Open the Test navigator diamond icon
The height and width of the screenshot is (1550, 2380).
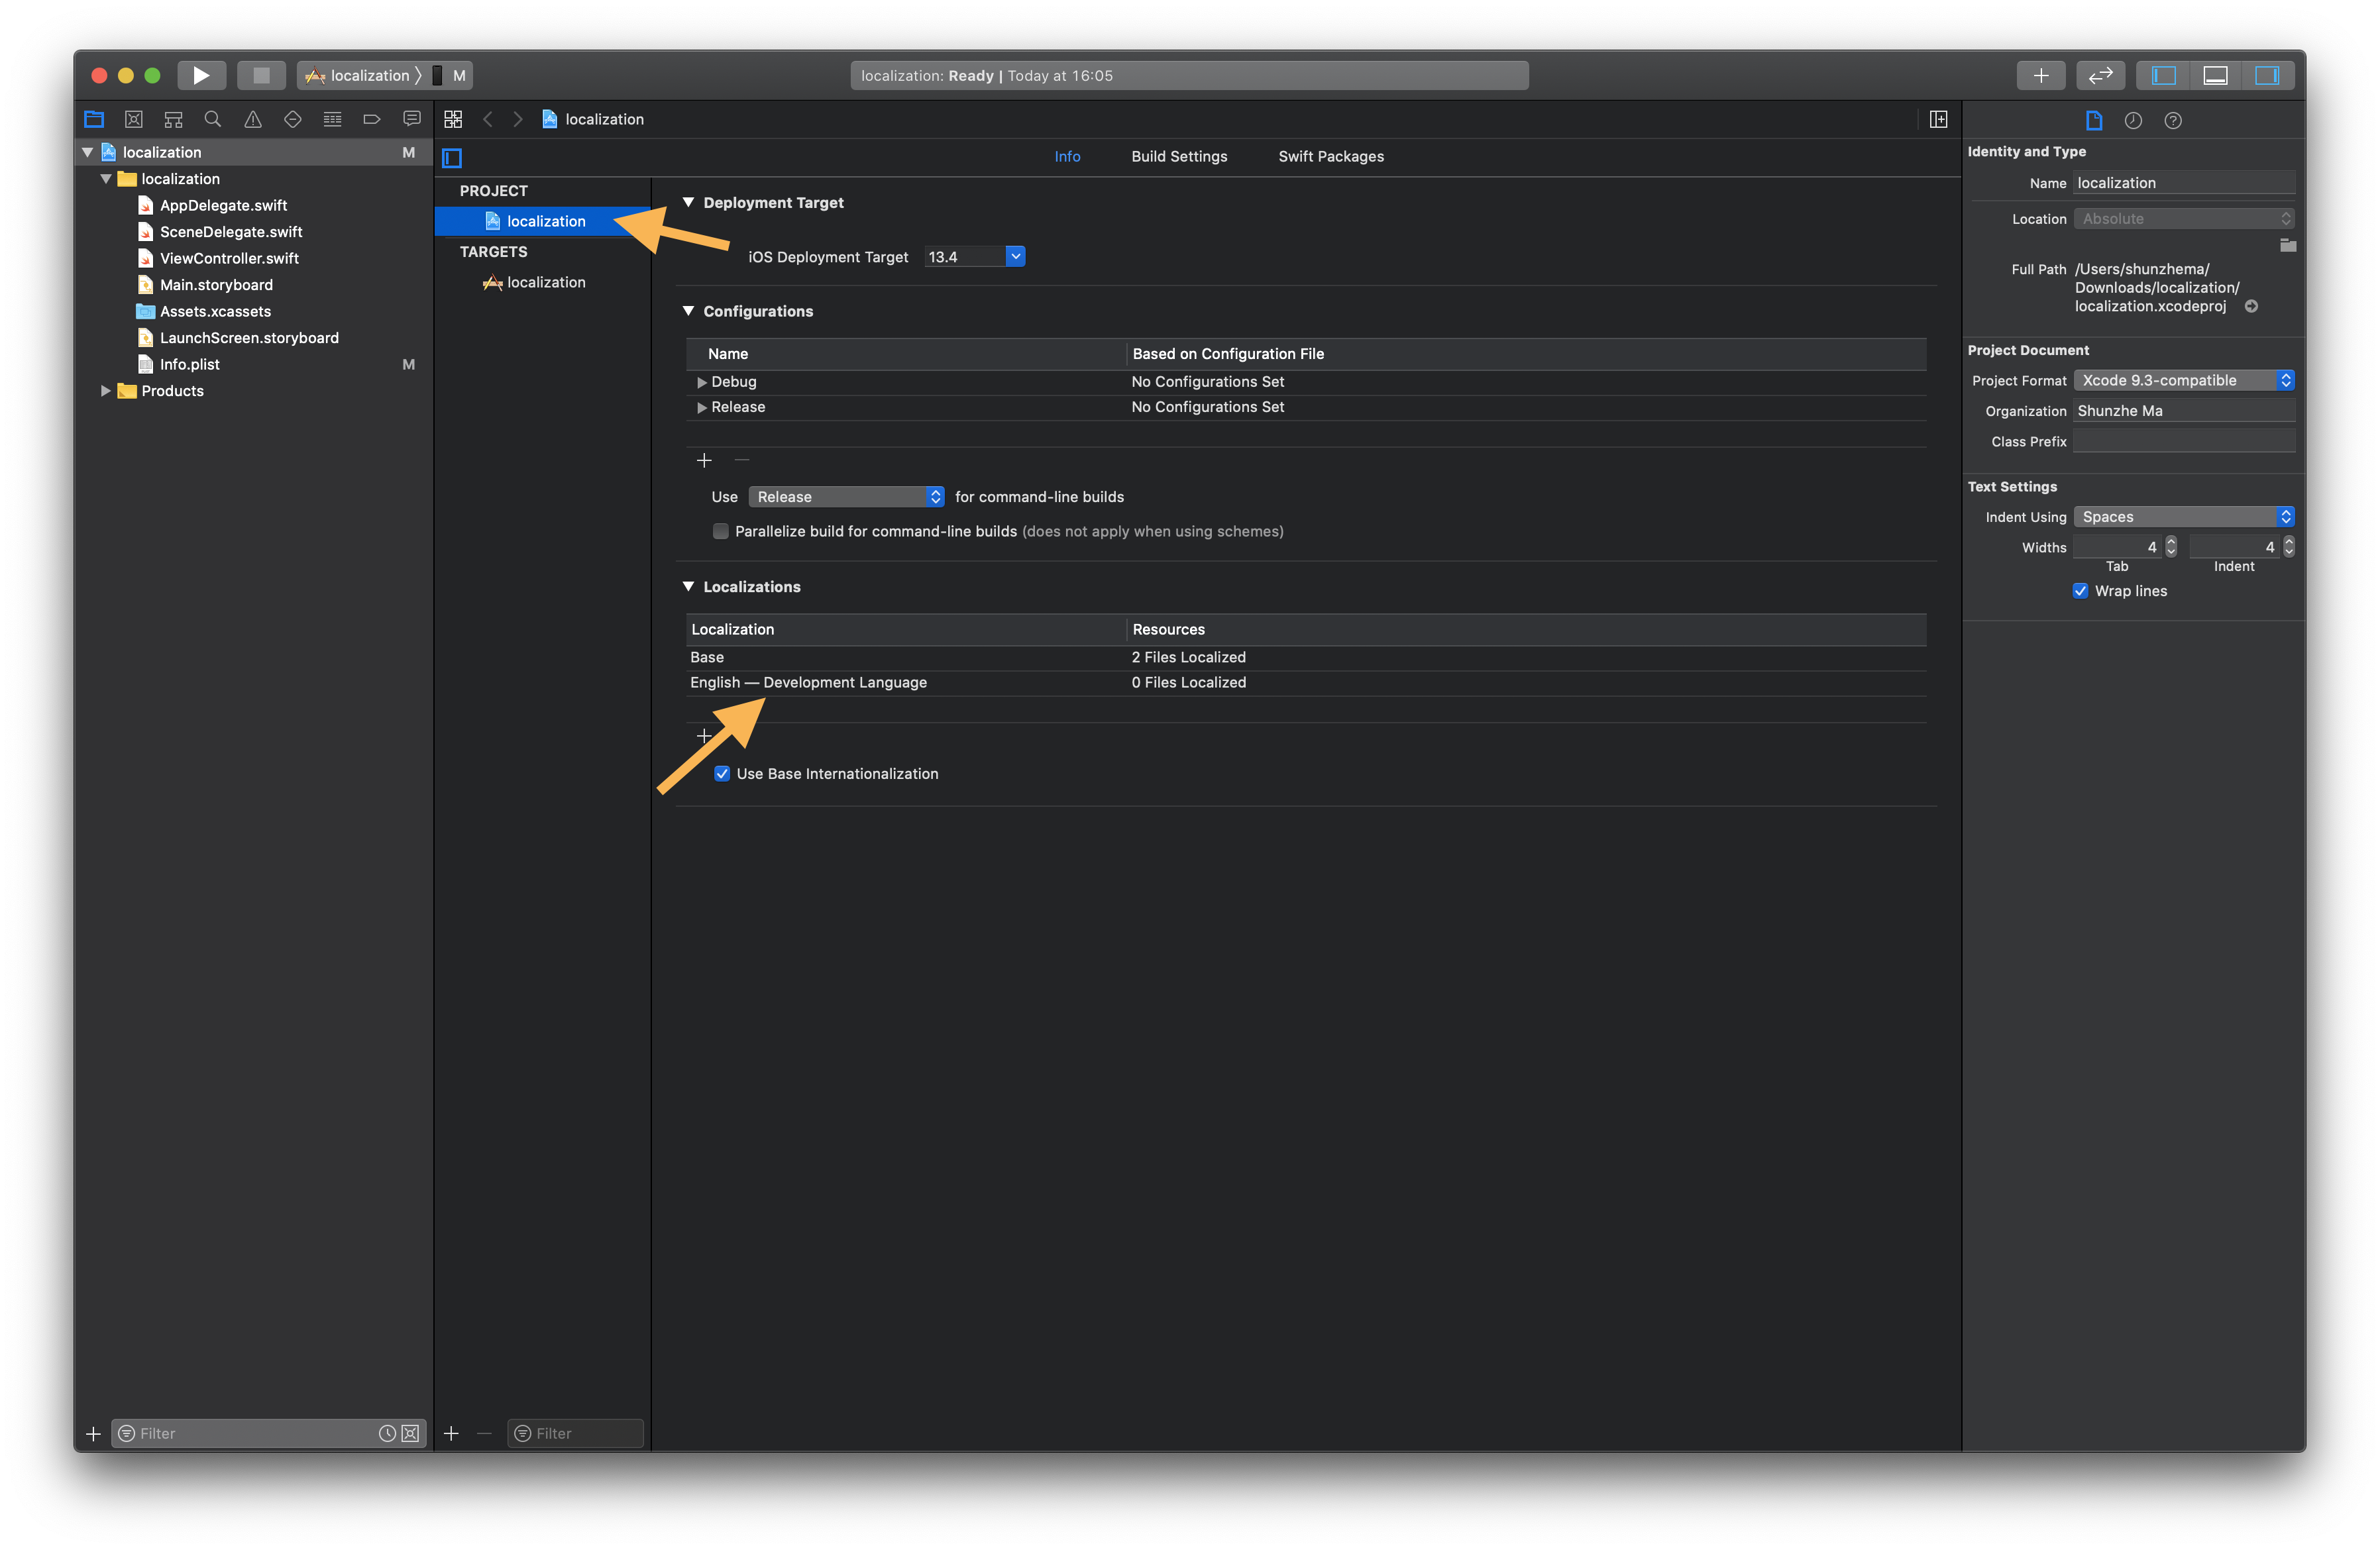point(292,119)
